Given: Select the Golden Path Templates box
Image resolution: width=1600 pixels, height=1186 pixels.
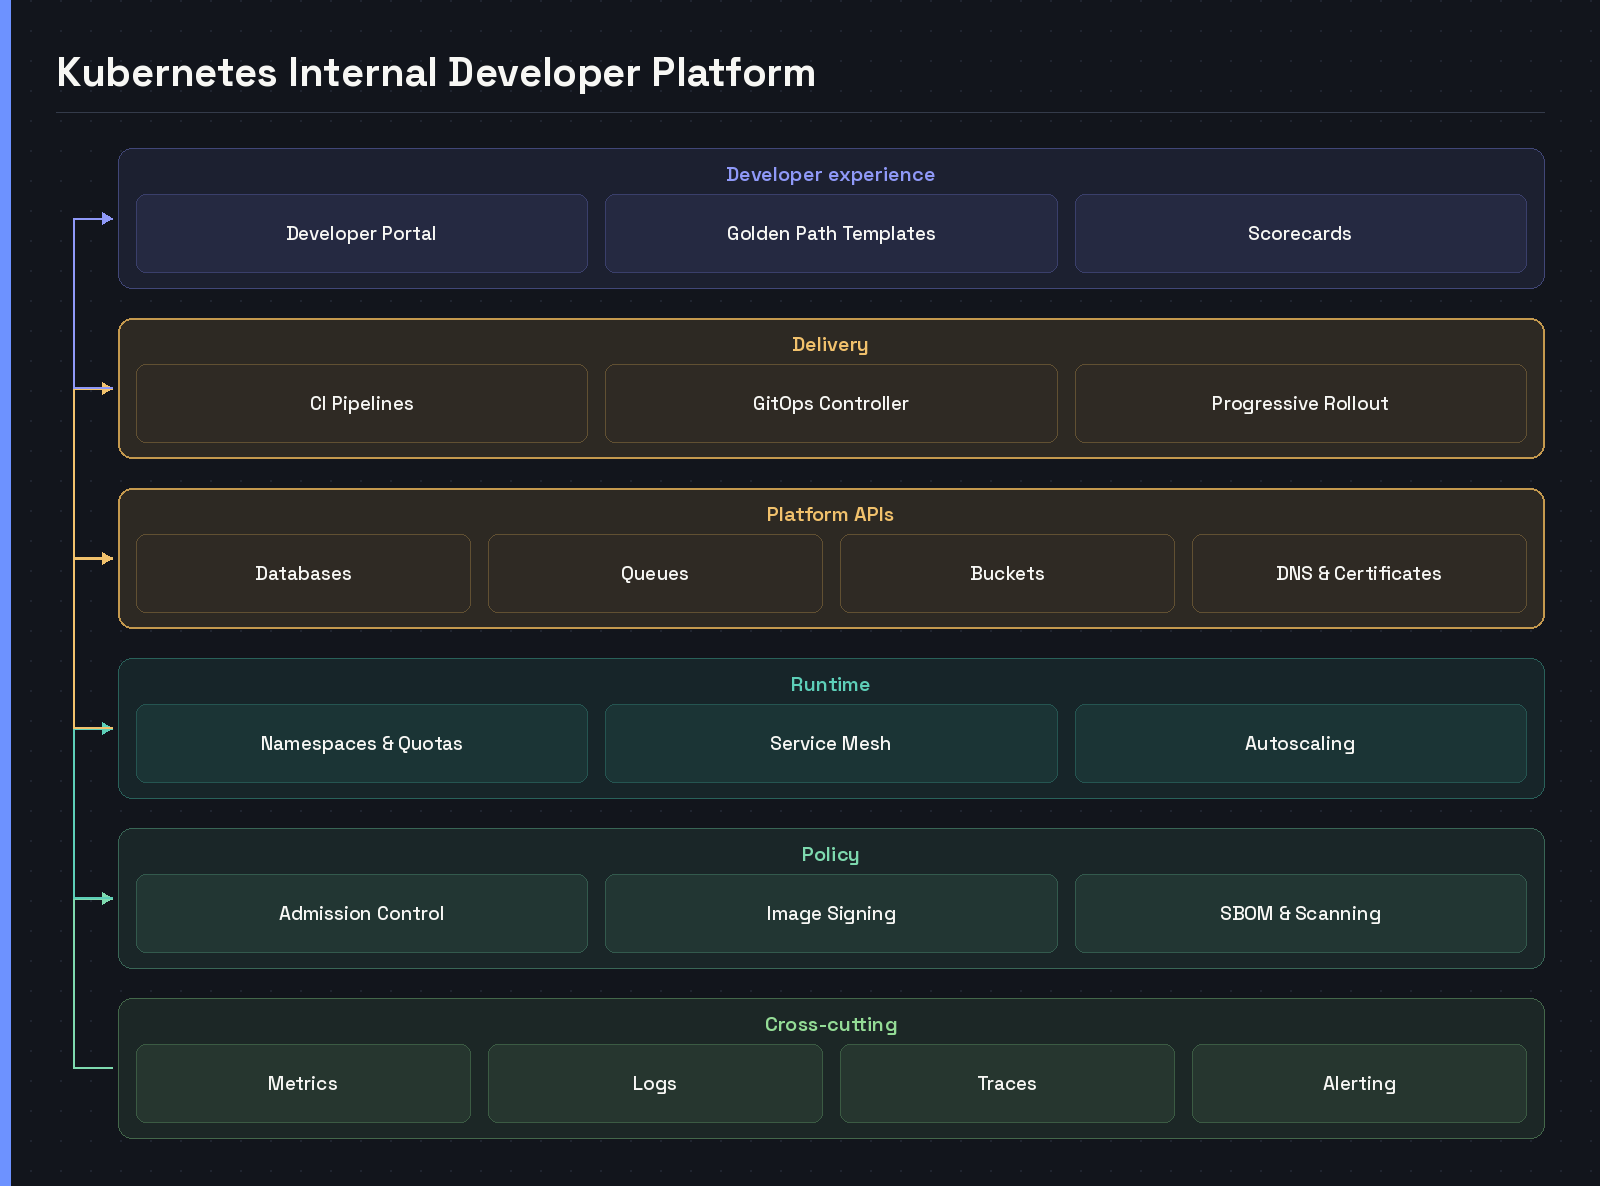Looking at the screenshot, I should pos(831,233).
